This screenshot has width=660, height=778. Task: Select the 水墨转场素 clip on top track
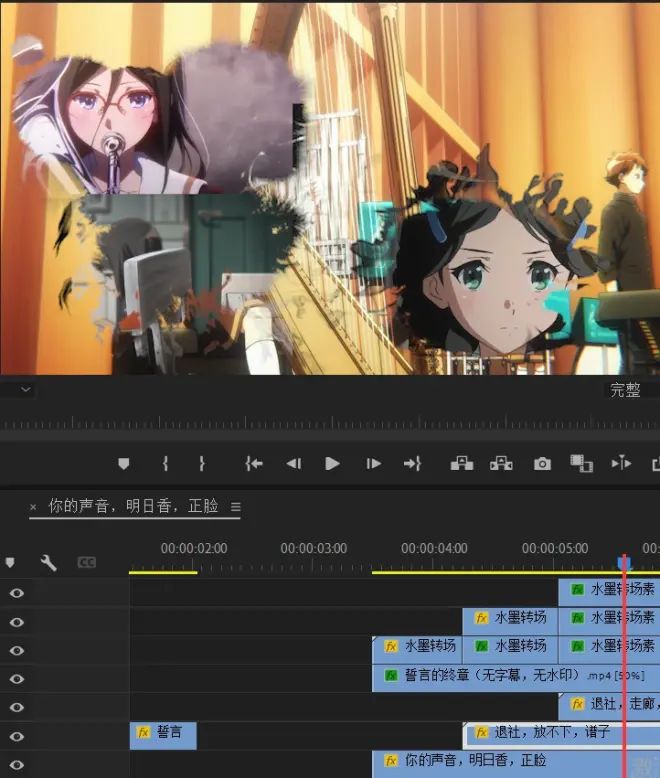point(609,592)
